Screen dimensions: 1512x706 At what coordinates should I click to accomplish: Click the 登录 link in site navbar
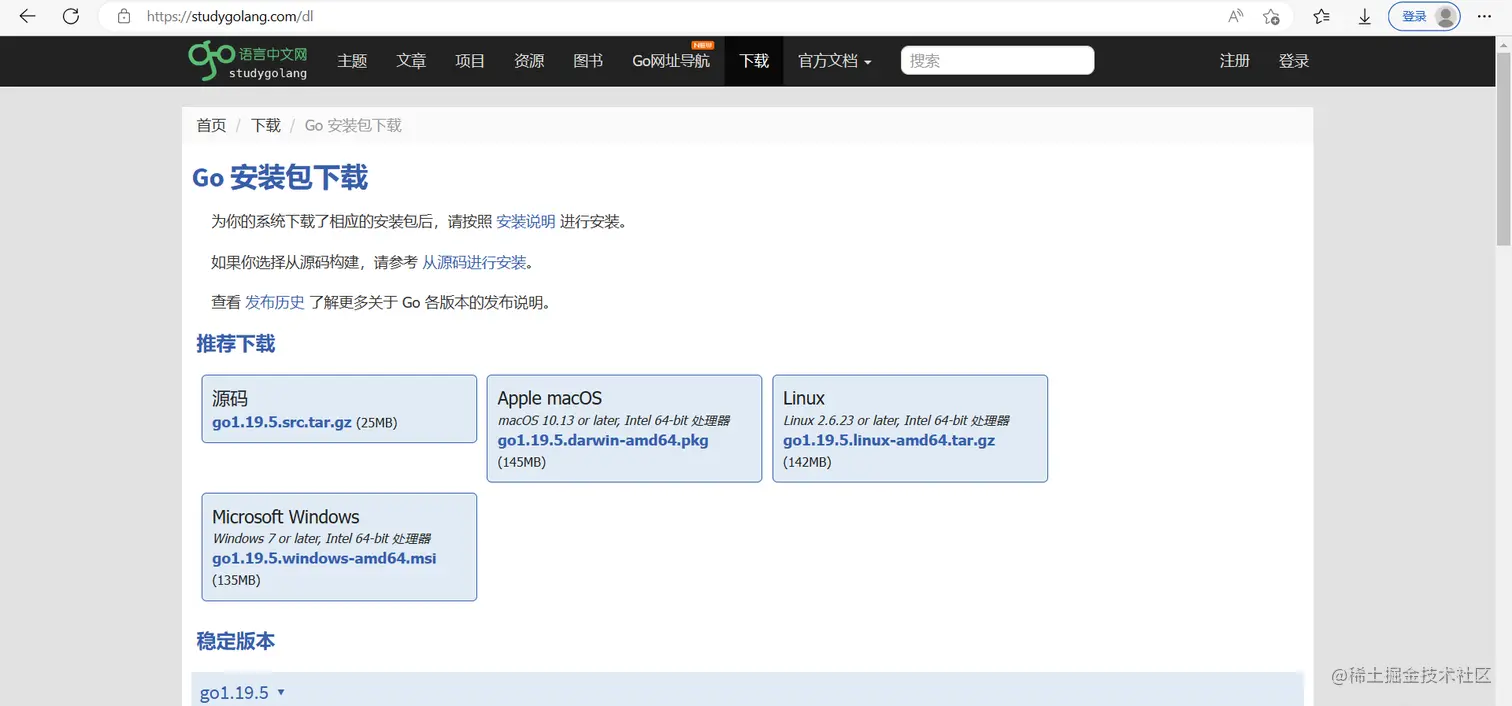(x=1294, y=61)
